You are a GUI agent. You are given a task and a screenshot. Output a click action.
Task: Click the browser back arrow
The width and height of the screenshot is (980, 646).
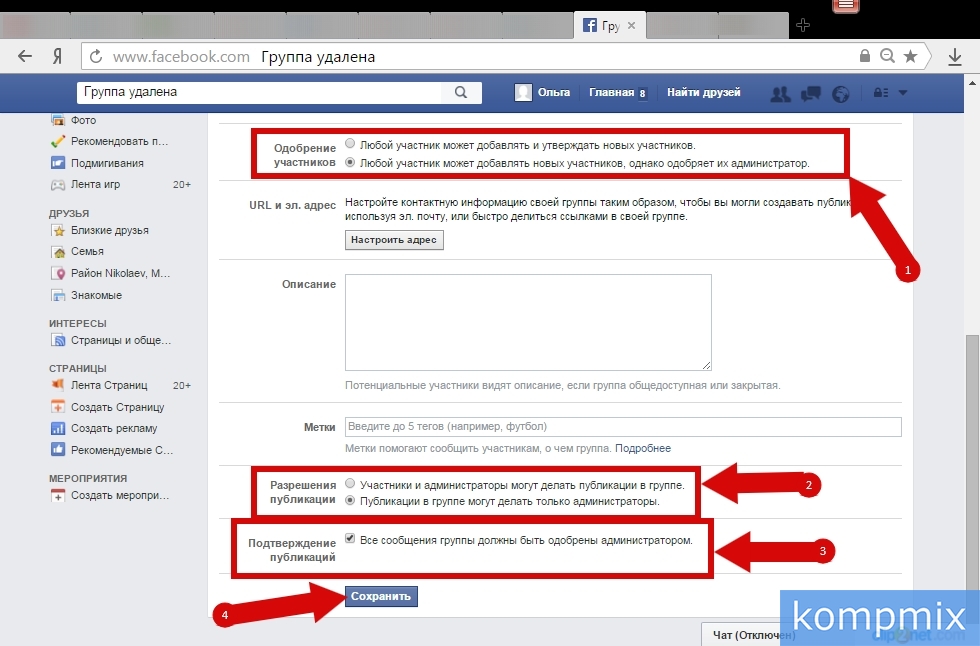point(25,57)
